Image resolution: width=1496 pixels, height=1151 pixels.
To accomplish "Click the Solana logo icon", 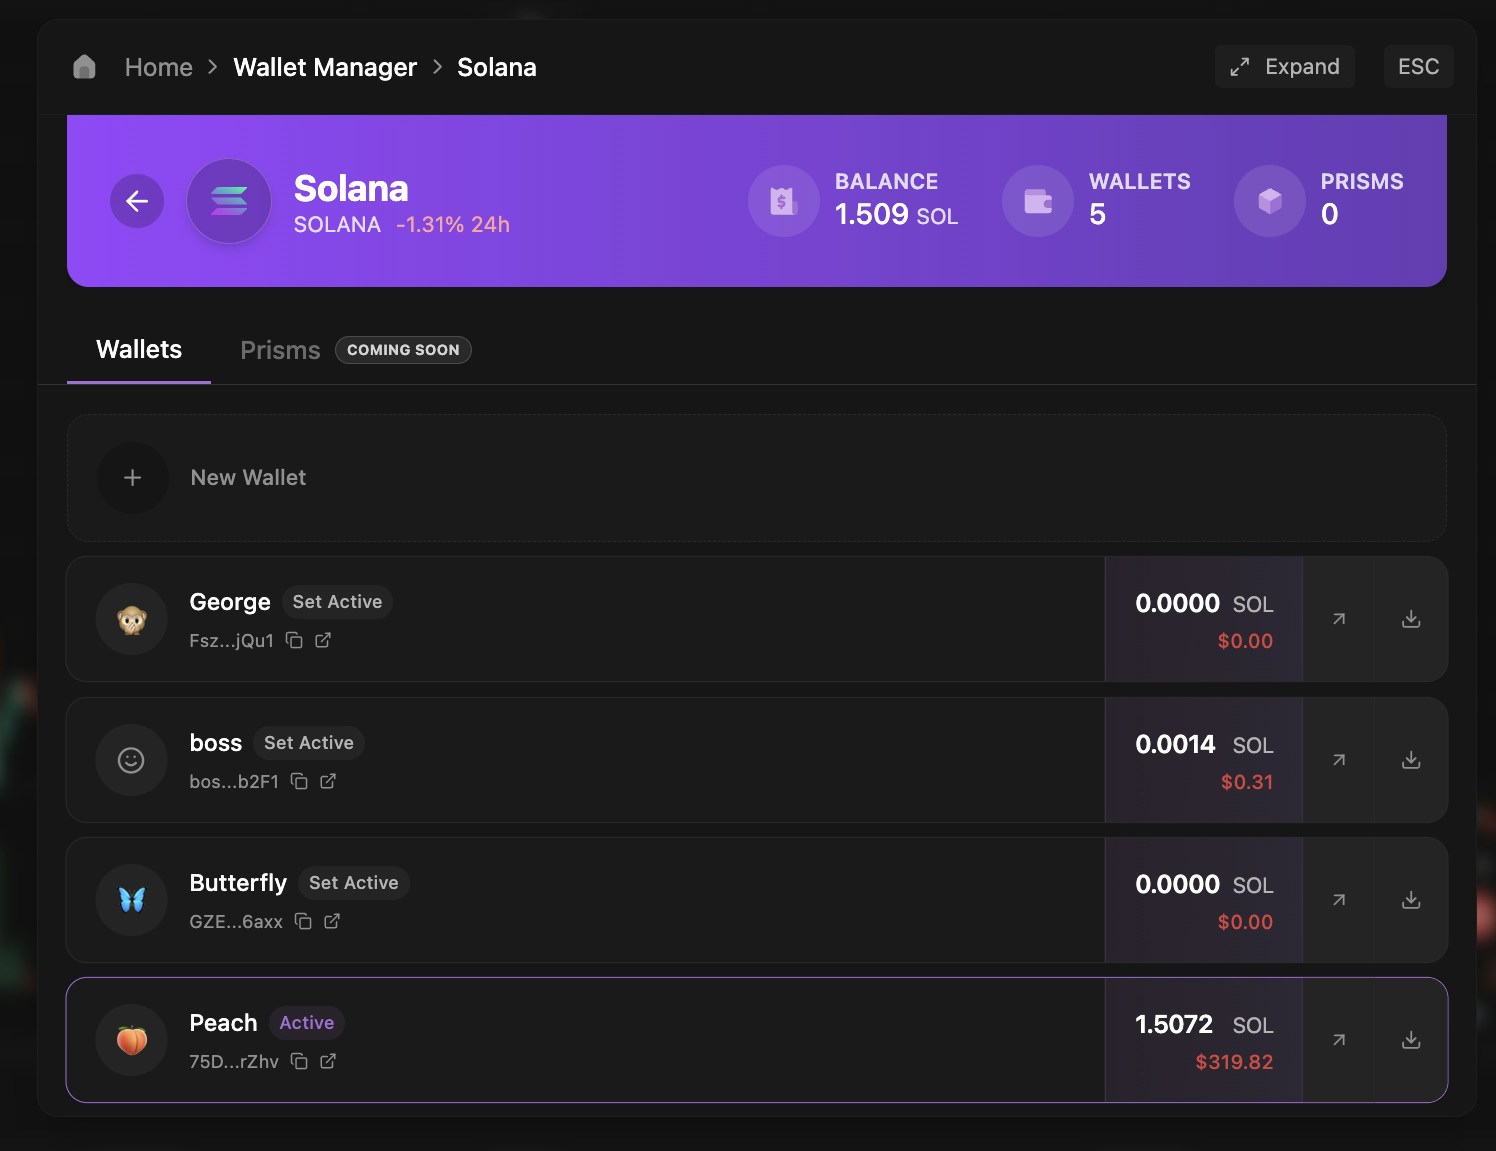I will coord(229,201).
